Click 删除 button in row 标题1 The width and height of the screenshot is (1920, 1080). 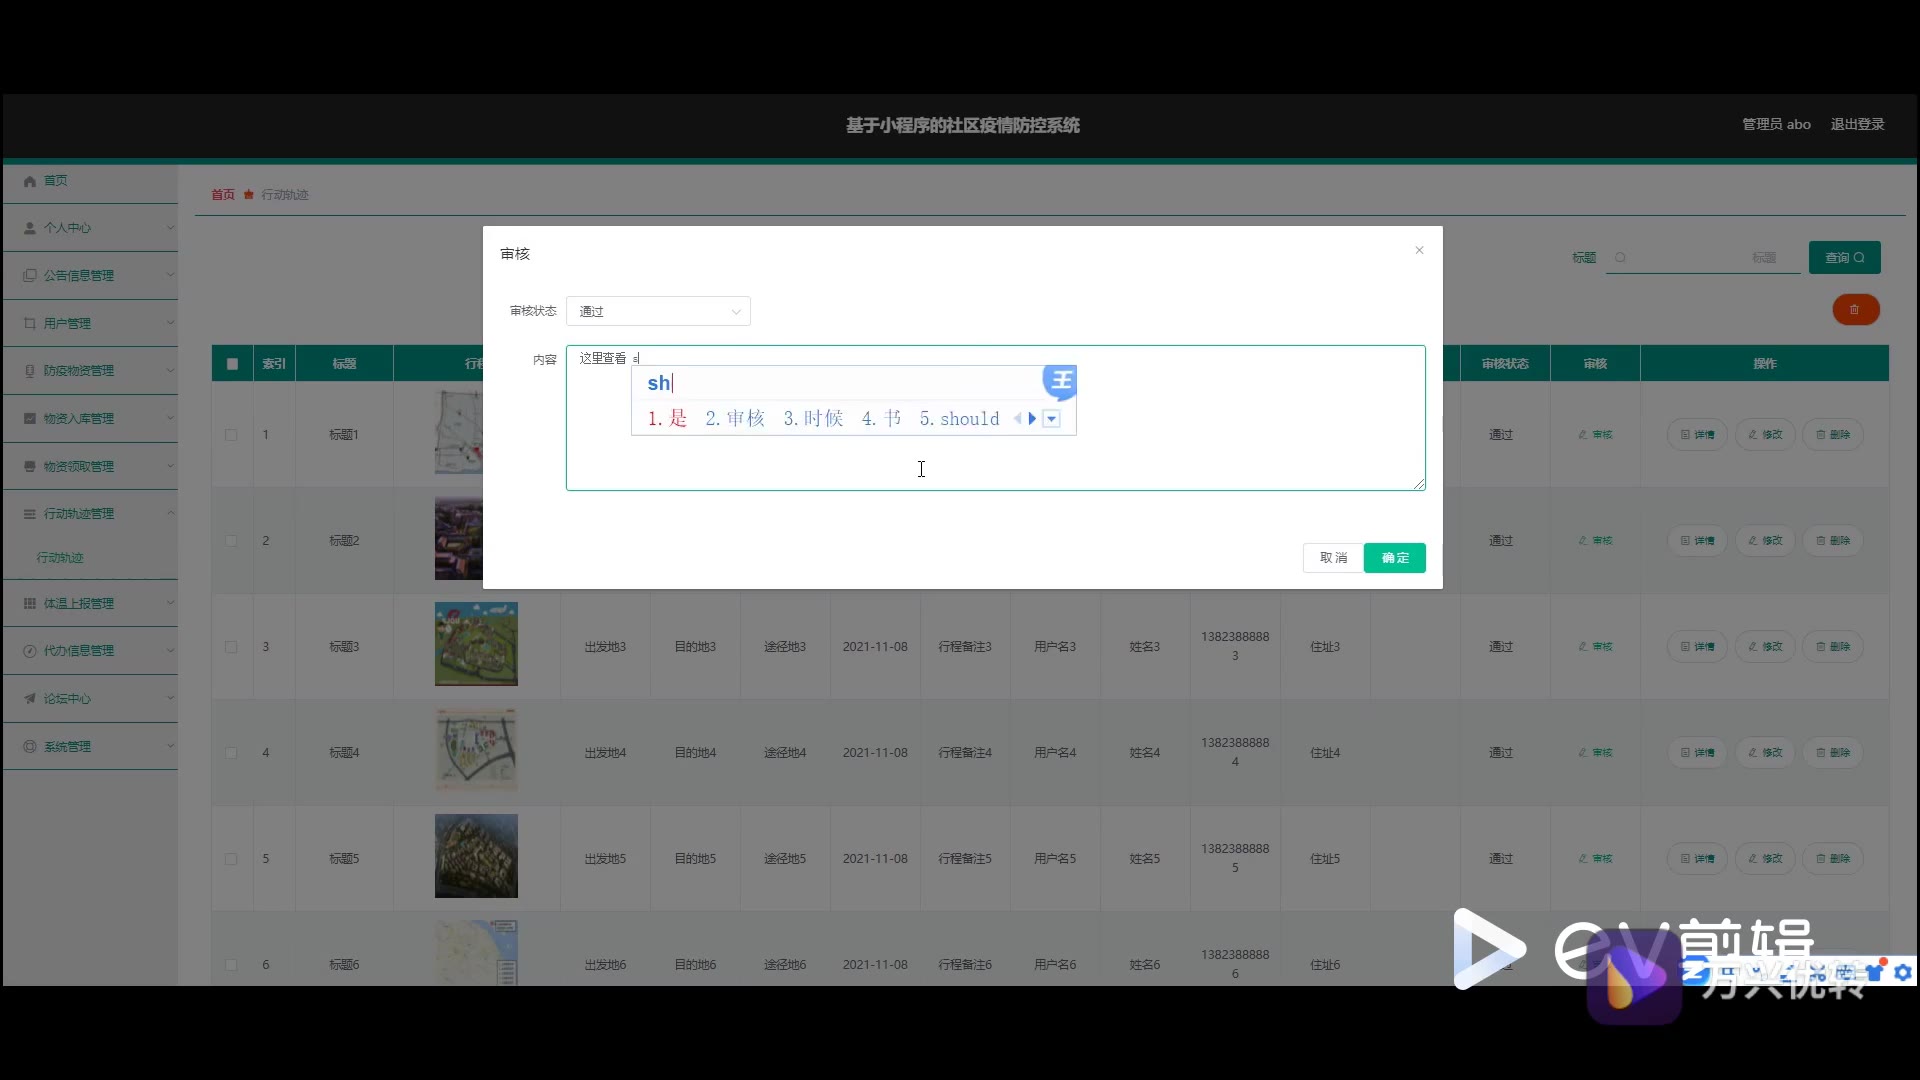(1833, 435)
